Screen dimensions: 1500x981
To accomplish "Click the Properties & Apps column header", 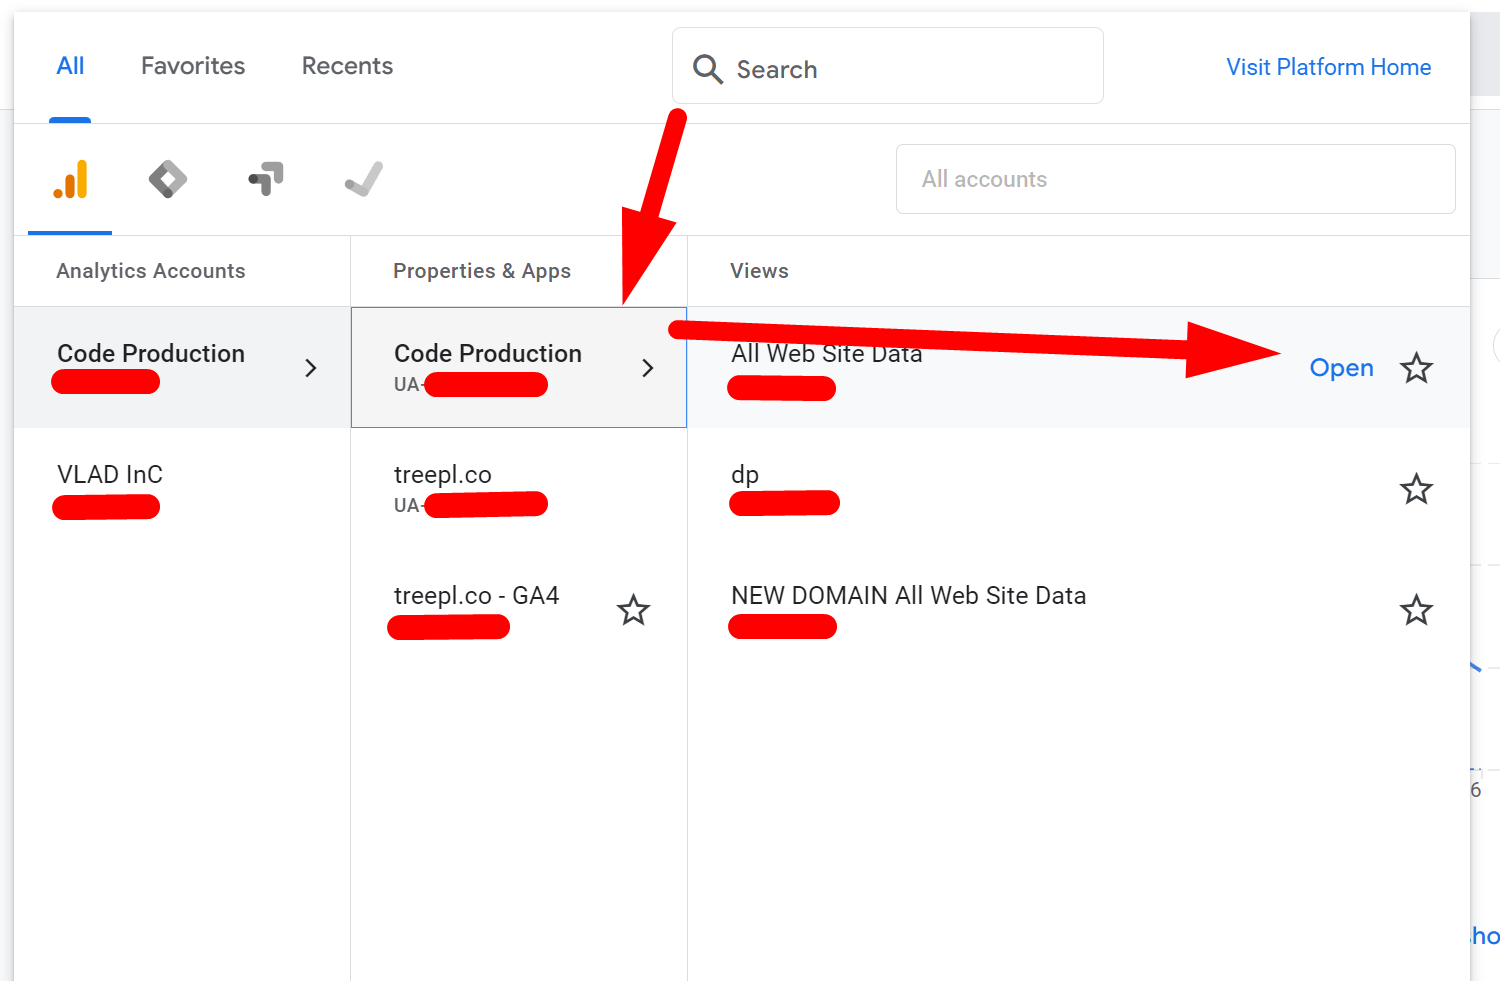I will [482, 271].
